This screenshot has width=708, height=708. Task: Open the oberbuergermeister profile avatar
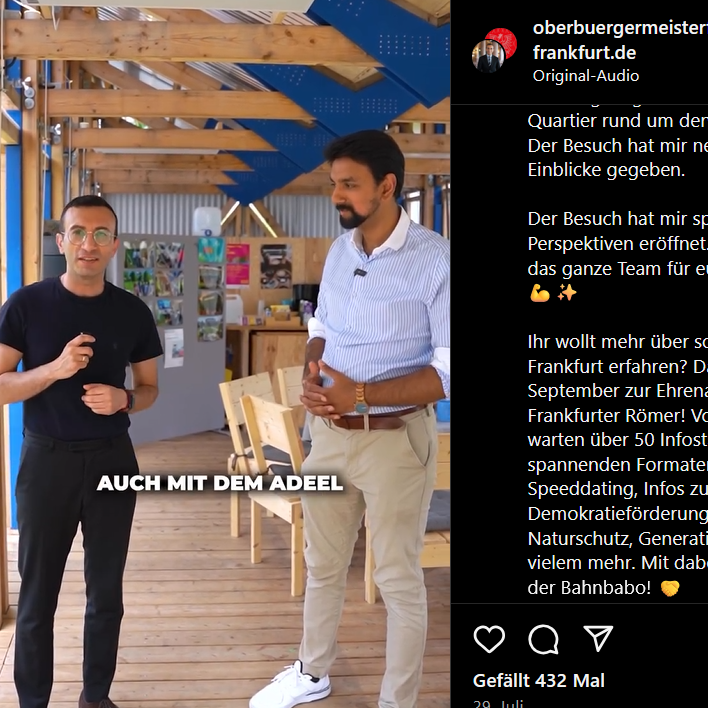coord(488,56)
